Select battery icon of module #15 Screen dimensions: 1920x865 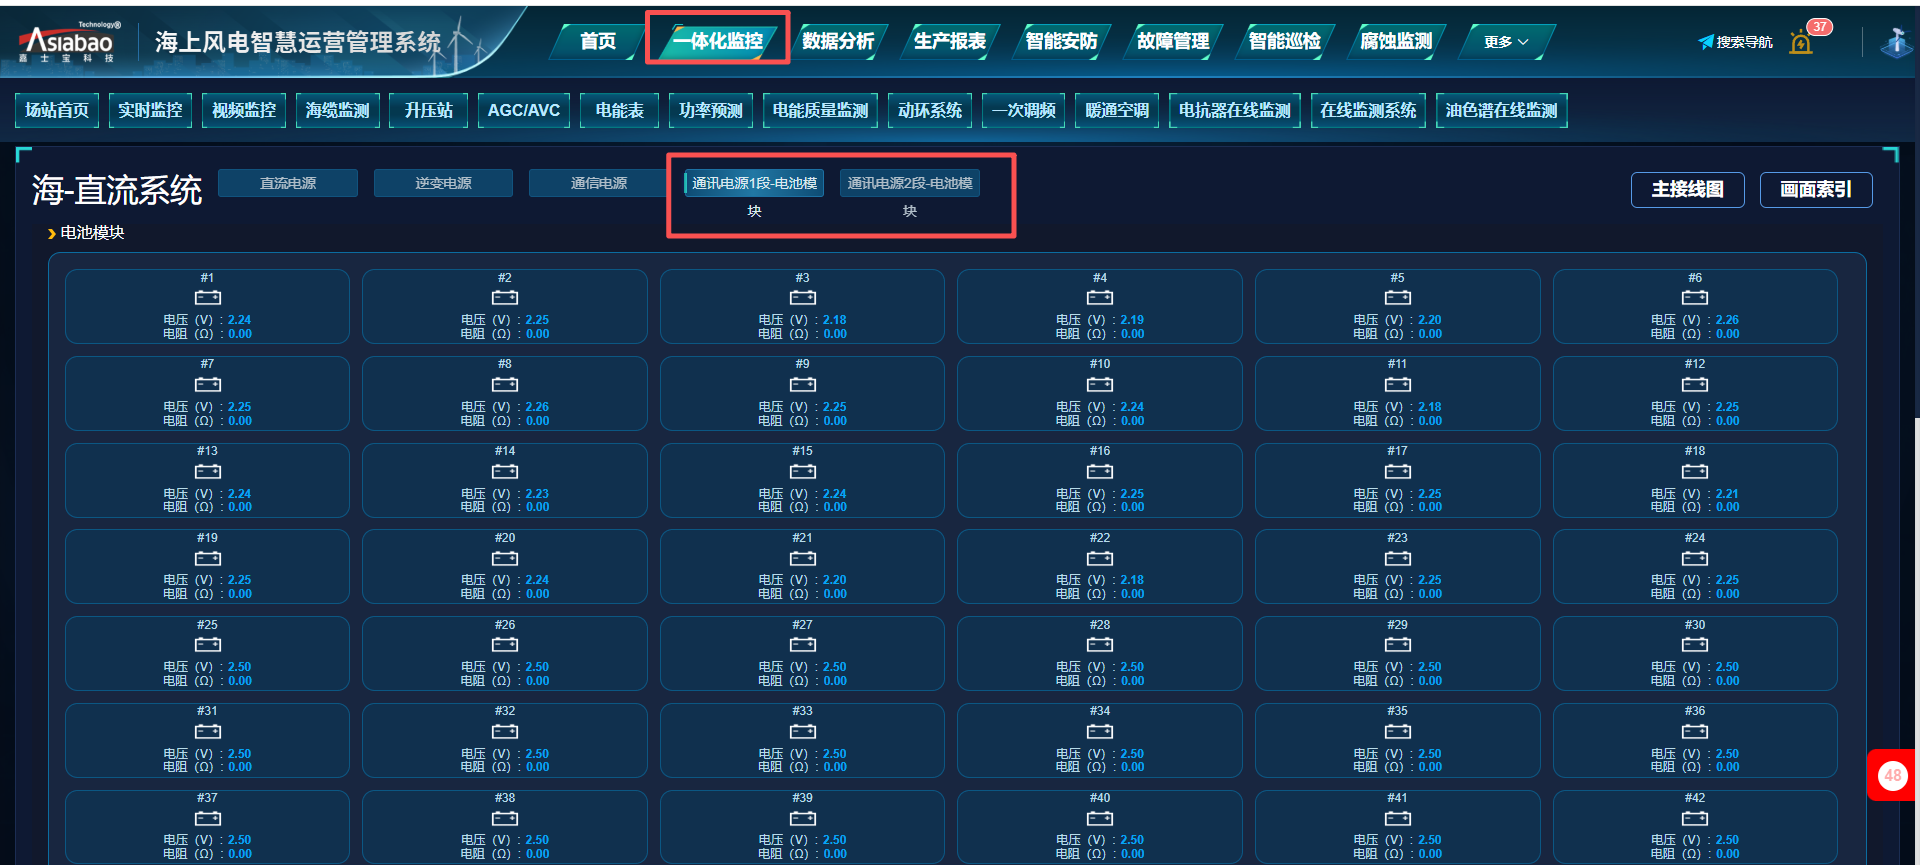click(802, 471)
